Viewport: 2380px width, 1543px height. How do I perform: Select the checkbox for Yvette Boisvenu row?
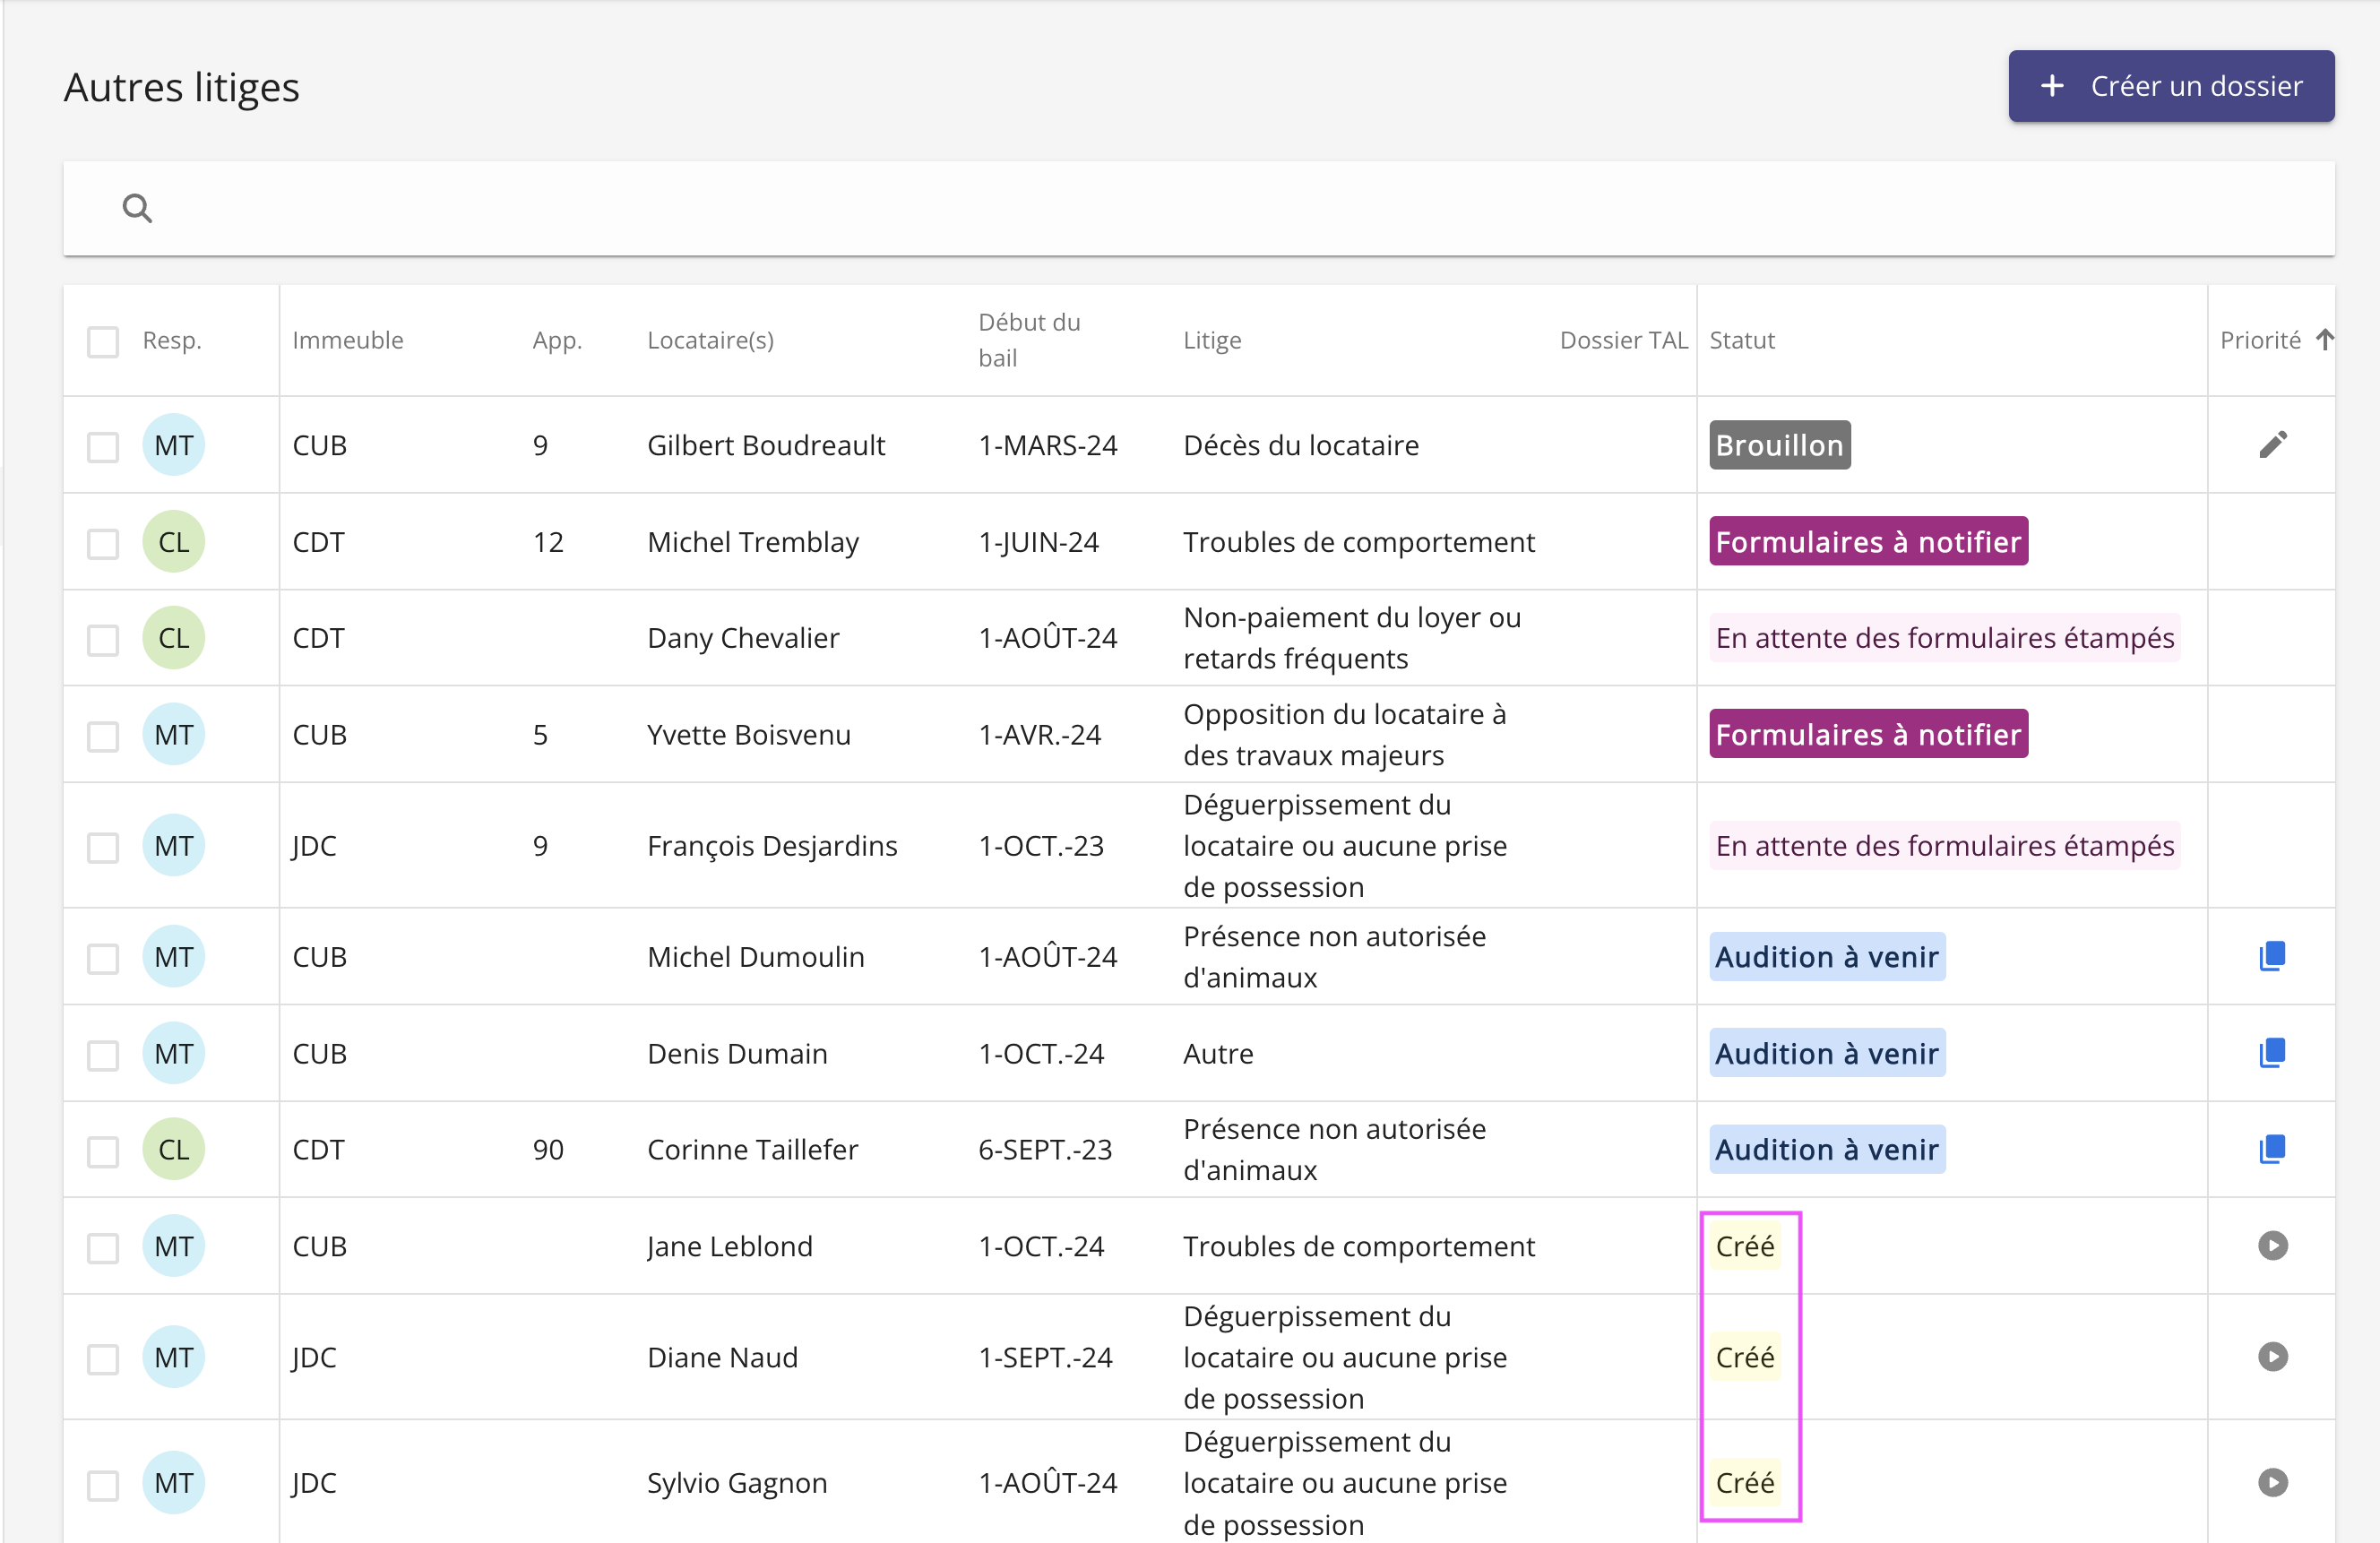102,736
